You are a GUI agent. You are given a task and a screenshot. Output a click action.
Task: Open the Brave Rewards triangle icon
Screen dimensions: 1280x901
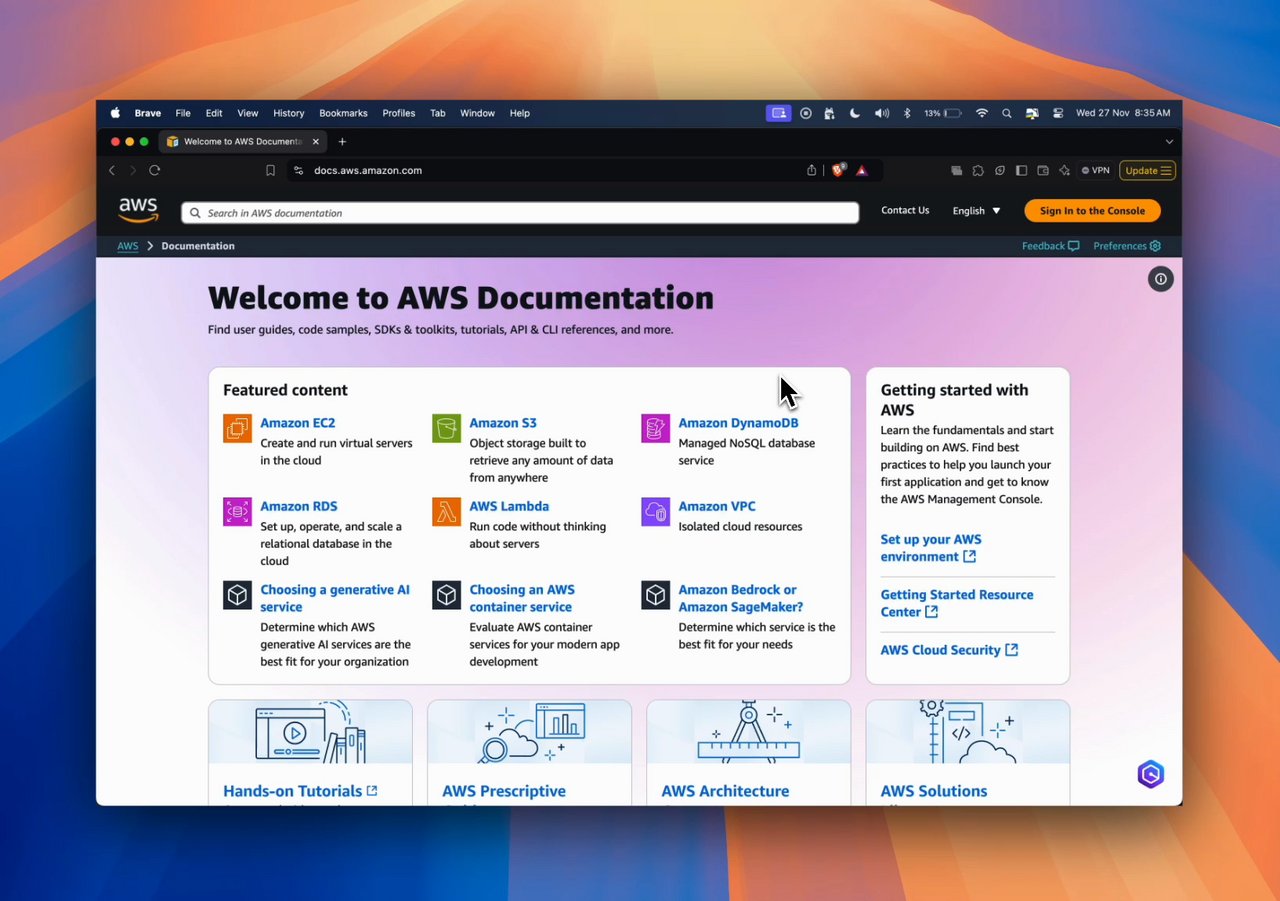pyautogui.click(x=862, y=170)
